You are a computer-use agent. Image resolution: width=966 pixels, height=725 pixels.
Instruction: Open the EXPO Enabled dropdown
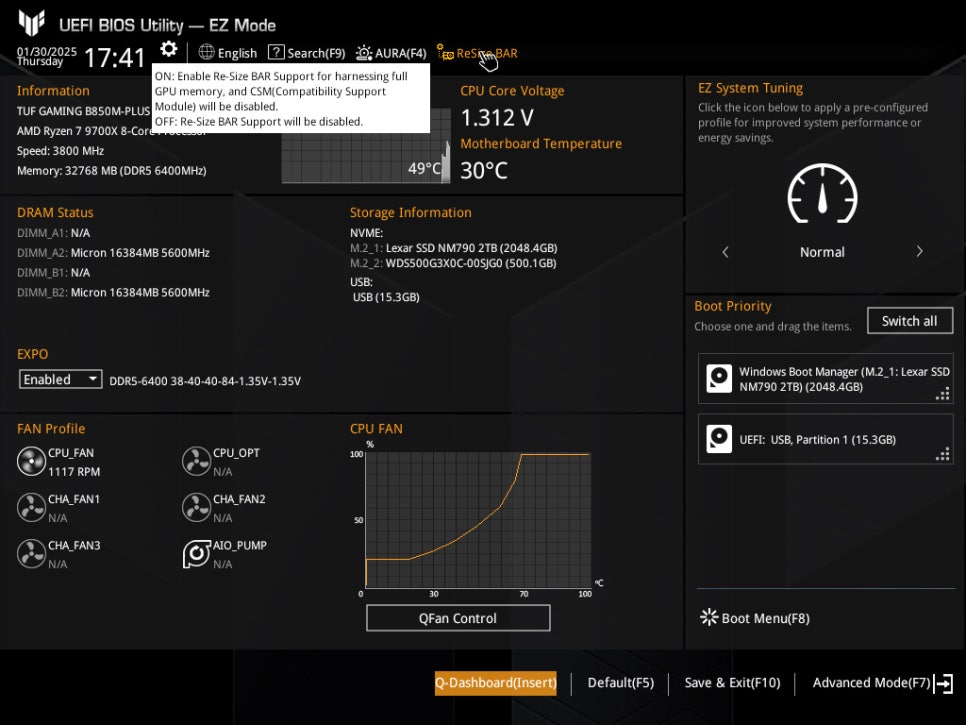click(60, 379)
